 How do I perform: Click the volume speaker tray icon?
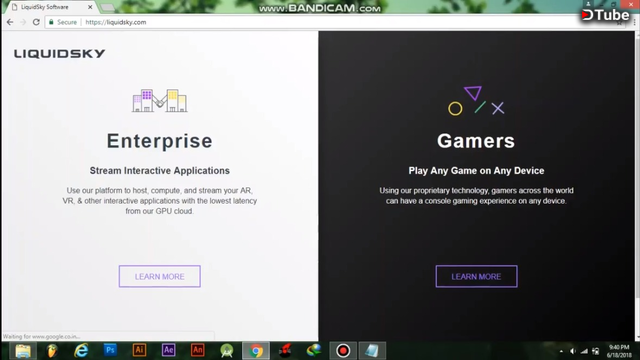pyautogui.click(x=573, y=351)
